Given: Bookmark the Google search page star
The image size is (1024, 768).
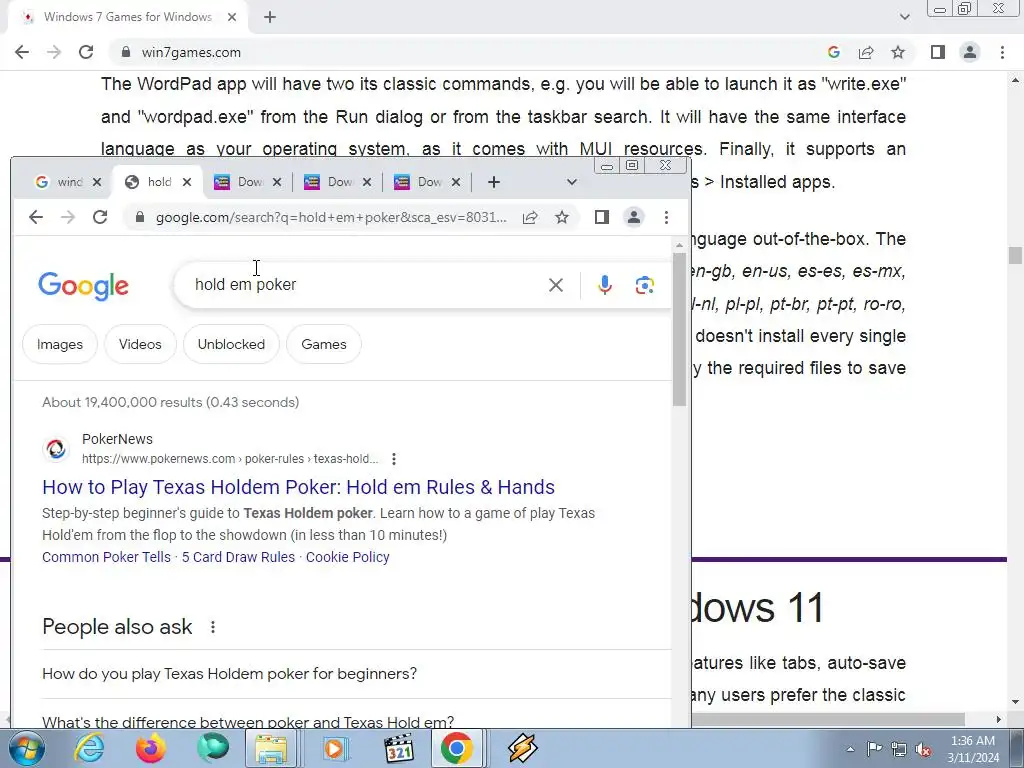Looking at the screenshot, I should (562, 217).
